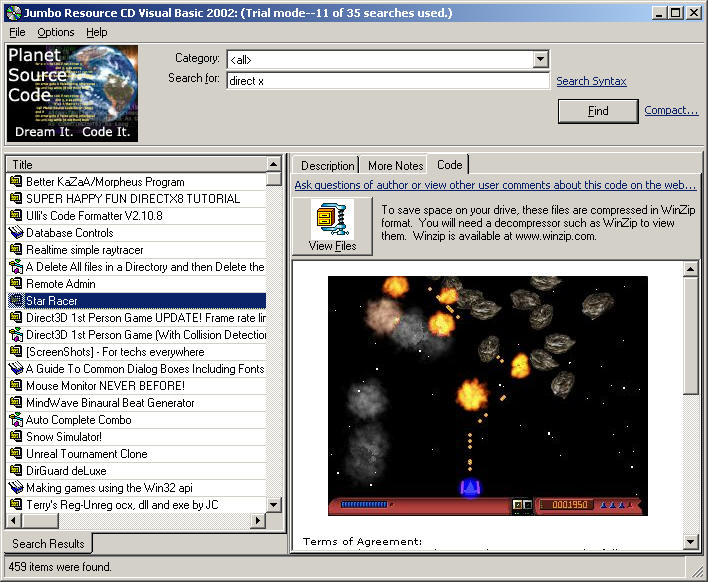Image resolution: width=708 pixels, height=582 pixels.
Task: Click the icon beside Better KaZaA/Morpheus Program
Action: [16, 182]
